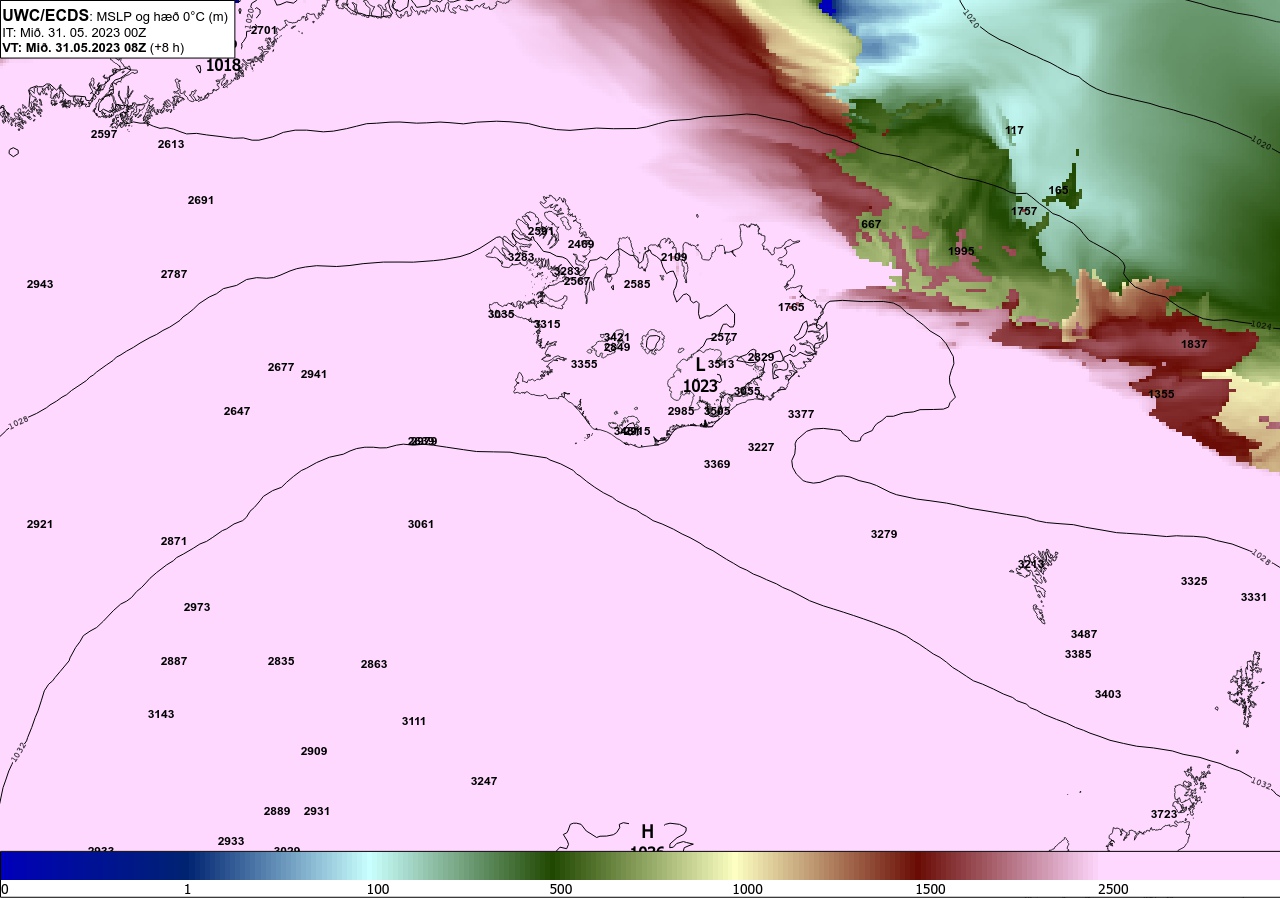Click the 2691 height value

click(x=201, y=200)
